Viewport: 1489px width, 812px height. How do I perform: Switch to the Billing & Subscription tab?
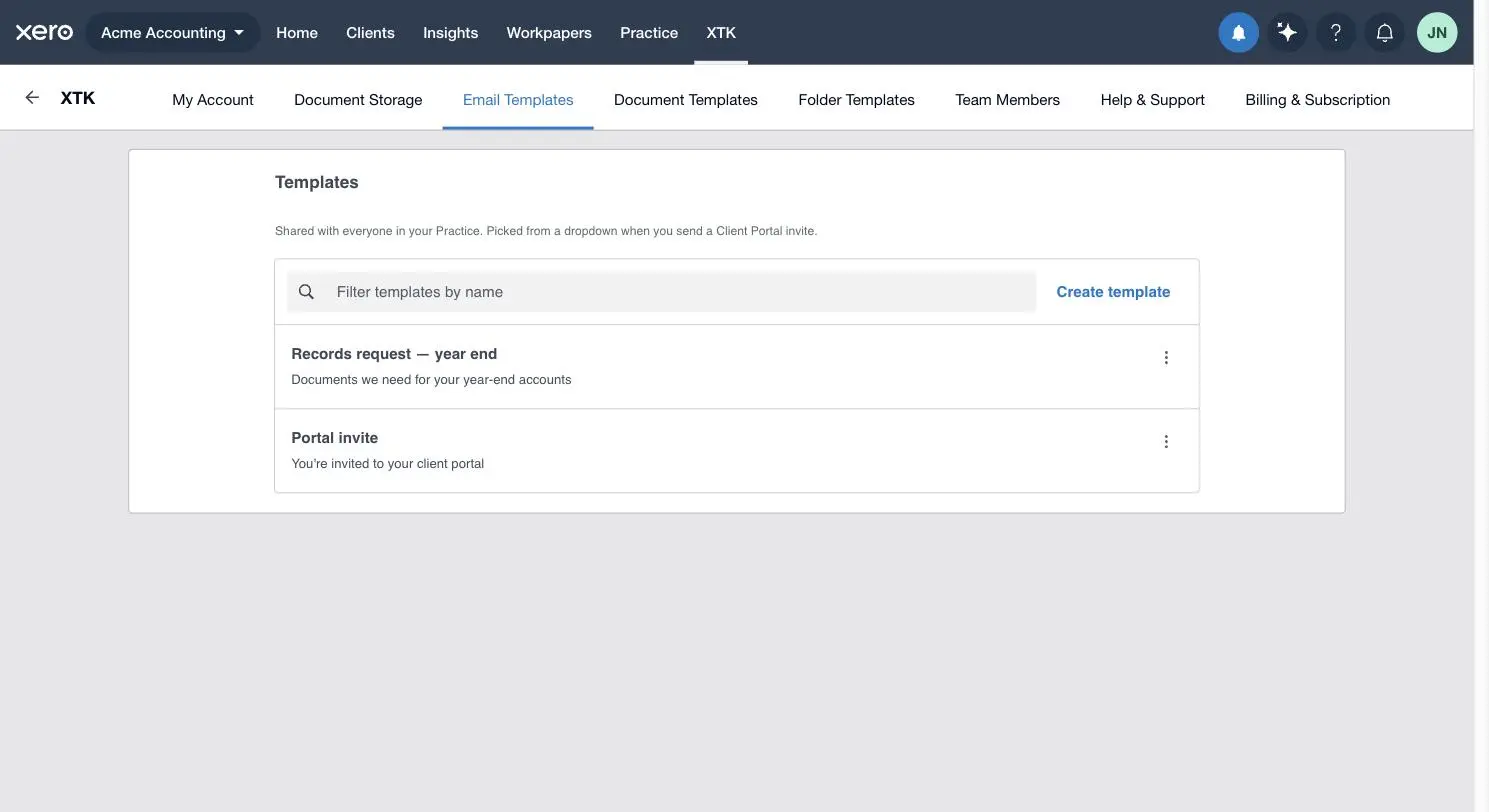tap(1317, 99)
